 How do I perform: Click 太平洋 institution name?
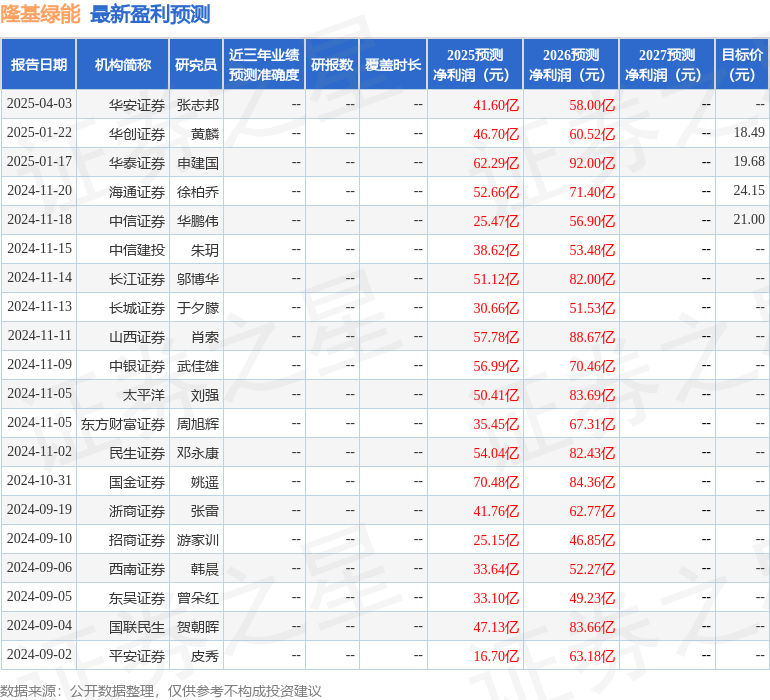(x=143, y=395)
